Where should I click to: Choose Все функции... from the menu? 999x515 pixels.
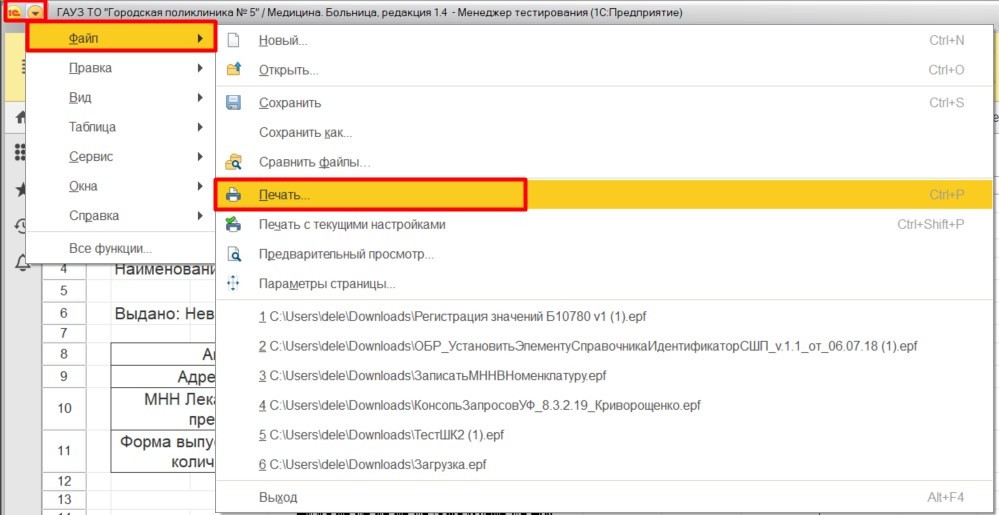coord(110,248)
